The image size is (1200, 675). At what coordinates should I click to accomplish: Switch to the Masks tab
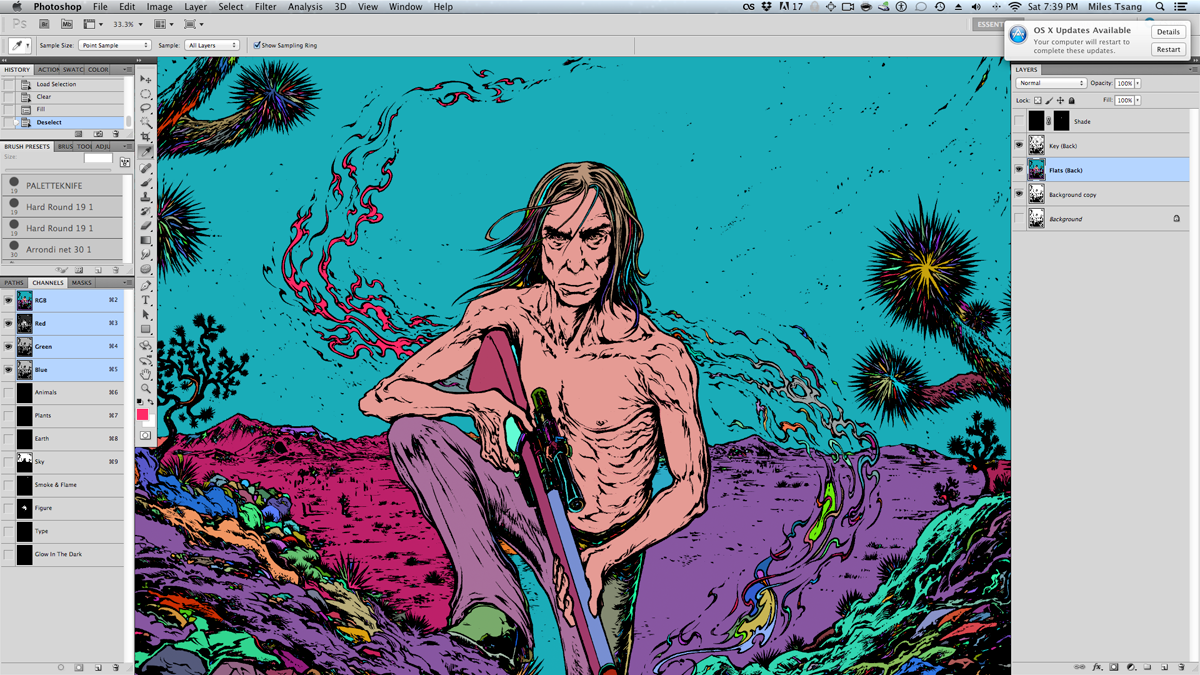click(x=81, y=283)
